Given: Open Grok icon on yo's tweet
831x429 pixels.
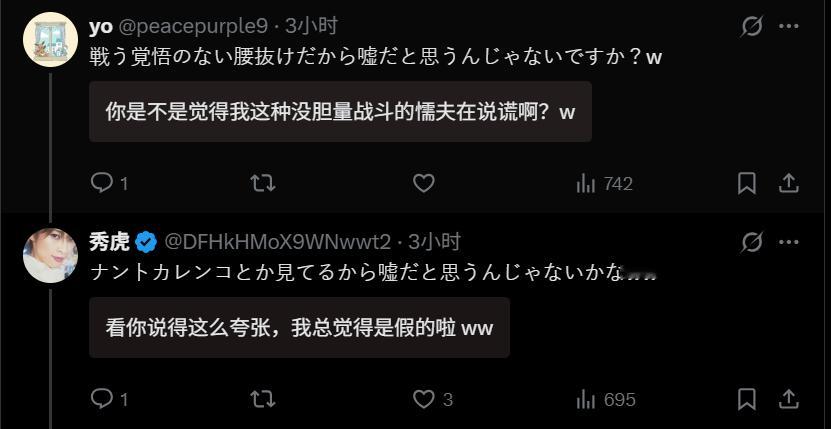Looking at the screenshot, I should [x=752, y=26].
